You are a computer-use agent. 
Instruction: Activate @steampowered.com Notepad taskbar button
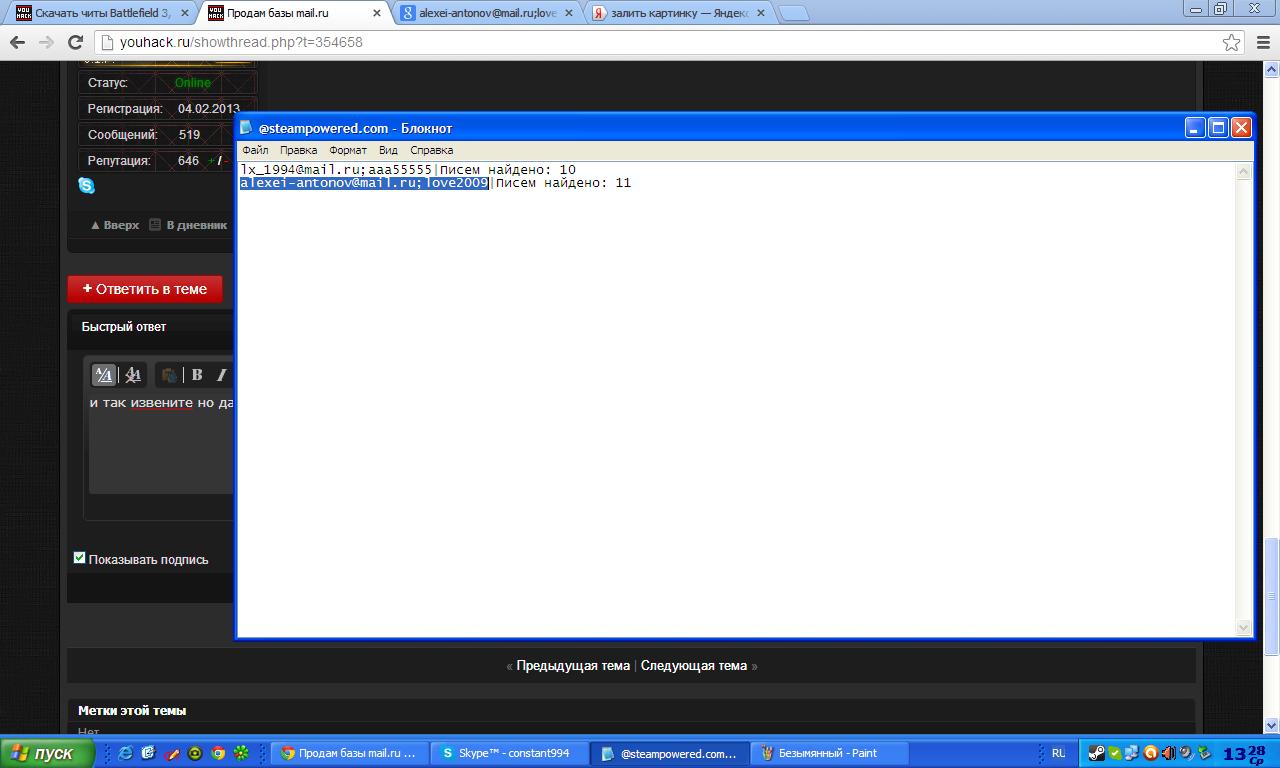[x=670, y=753]
